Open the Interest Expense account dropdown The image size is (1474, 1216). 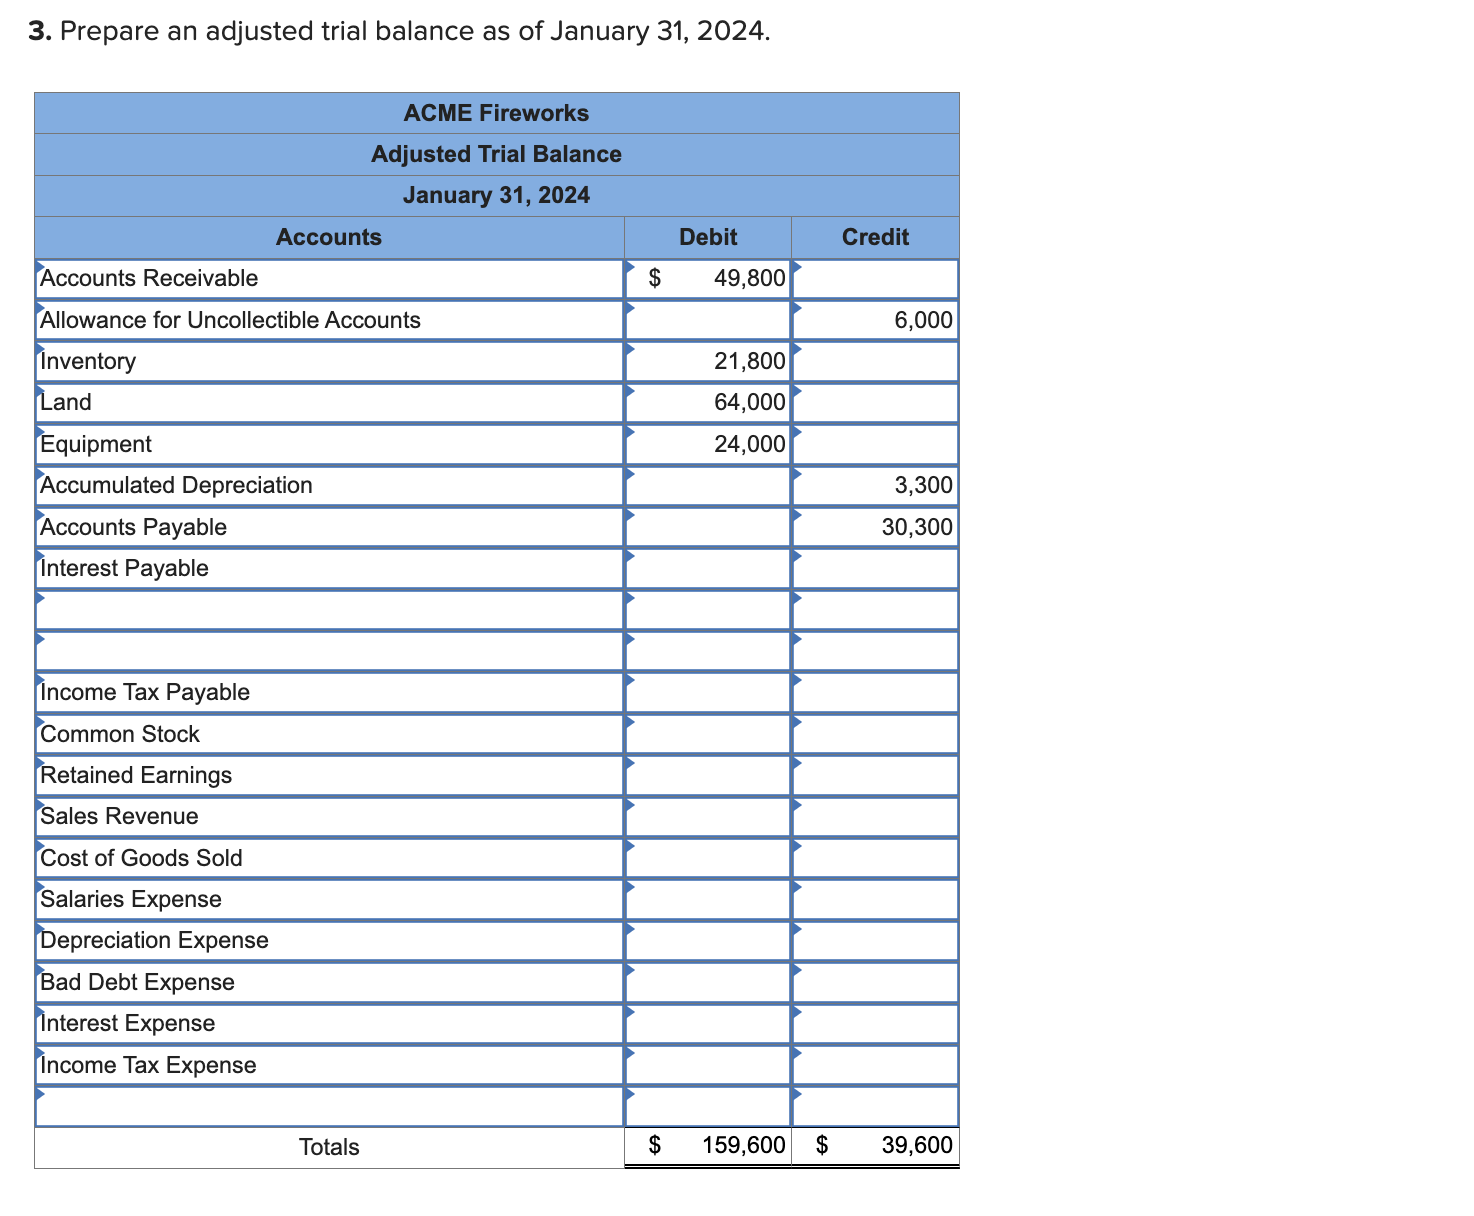coord(330,1023)
